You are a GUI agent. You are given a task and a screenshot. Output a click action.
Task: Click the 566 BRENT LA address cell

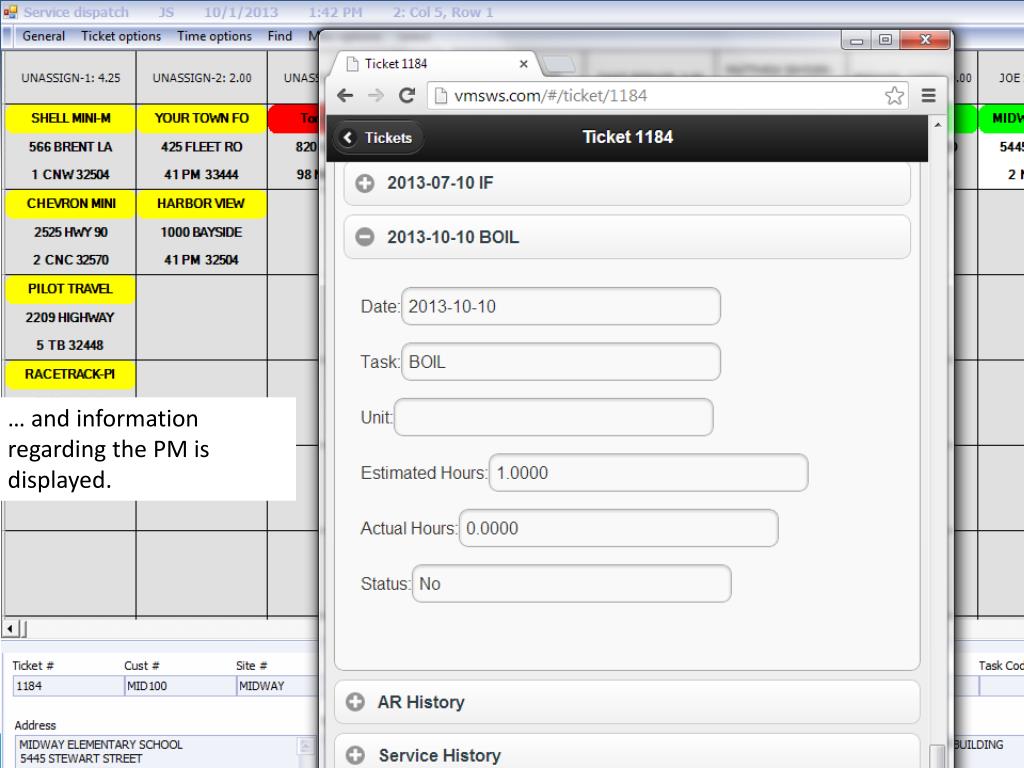71,147
